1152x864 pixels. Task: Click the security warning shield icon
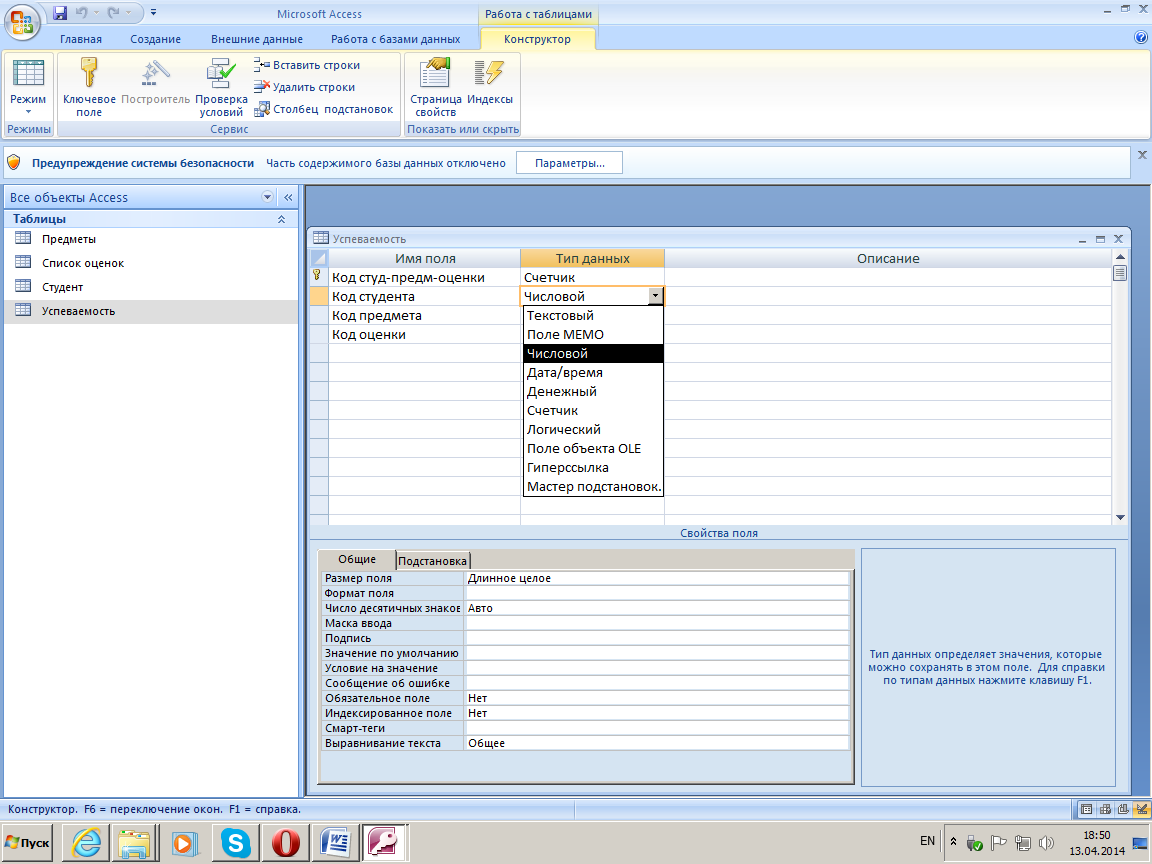tap(14, 162)
